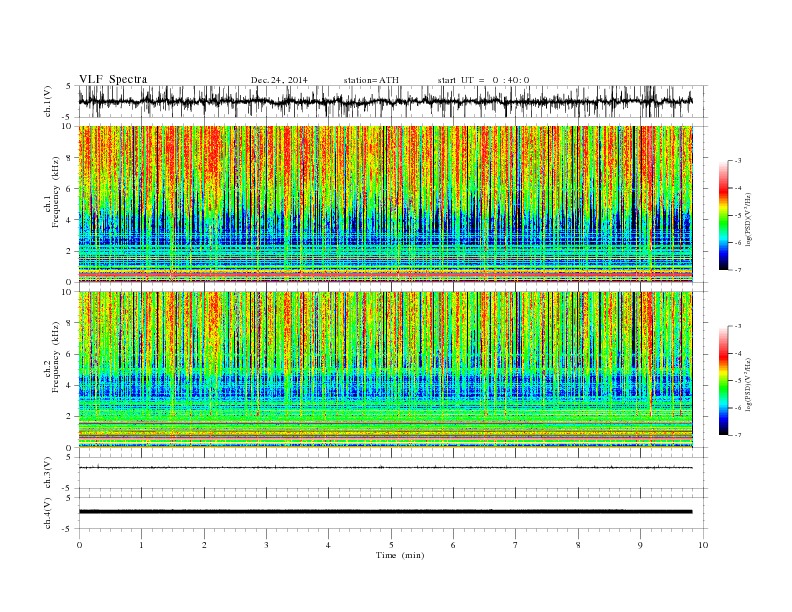Click the 'Time (min)' axis label
Image resolution: width=792 pixels, height=612 pixels.
click(400, 555)
